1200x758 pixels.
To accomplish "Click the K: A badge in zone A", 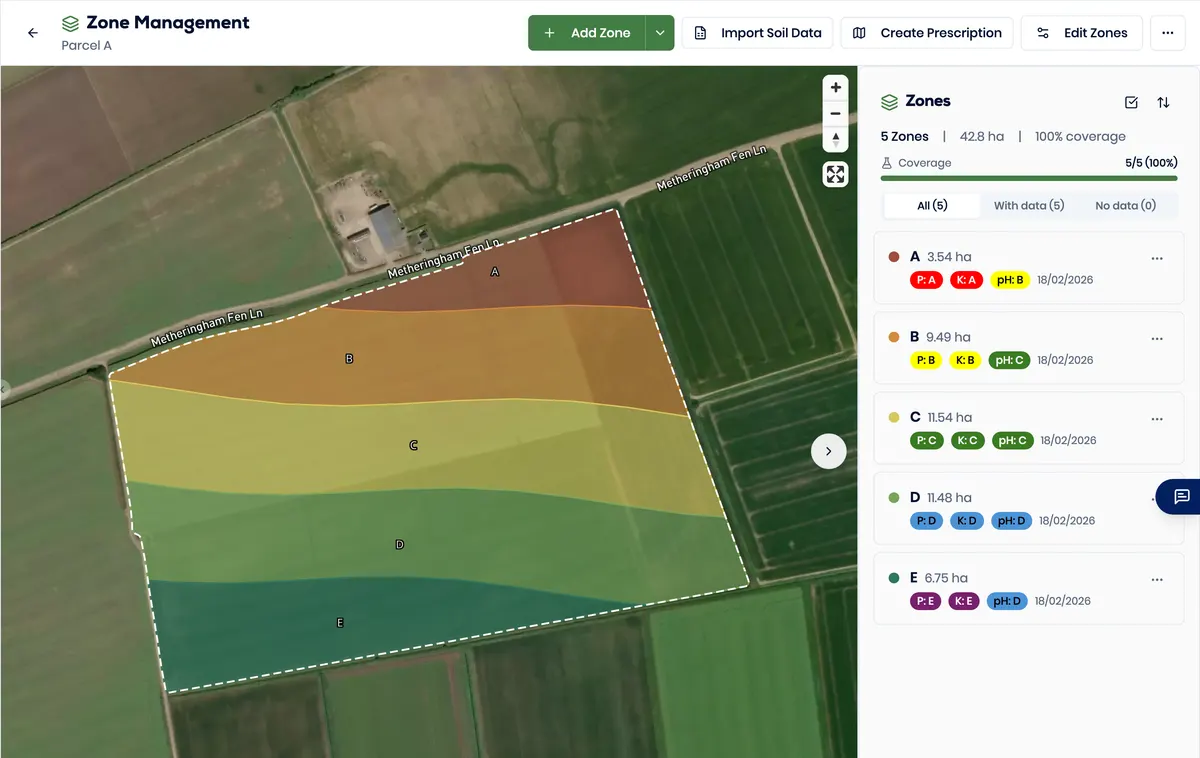I will (x=966, y=280).
